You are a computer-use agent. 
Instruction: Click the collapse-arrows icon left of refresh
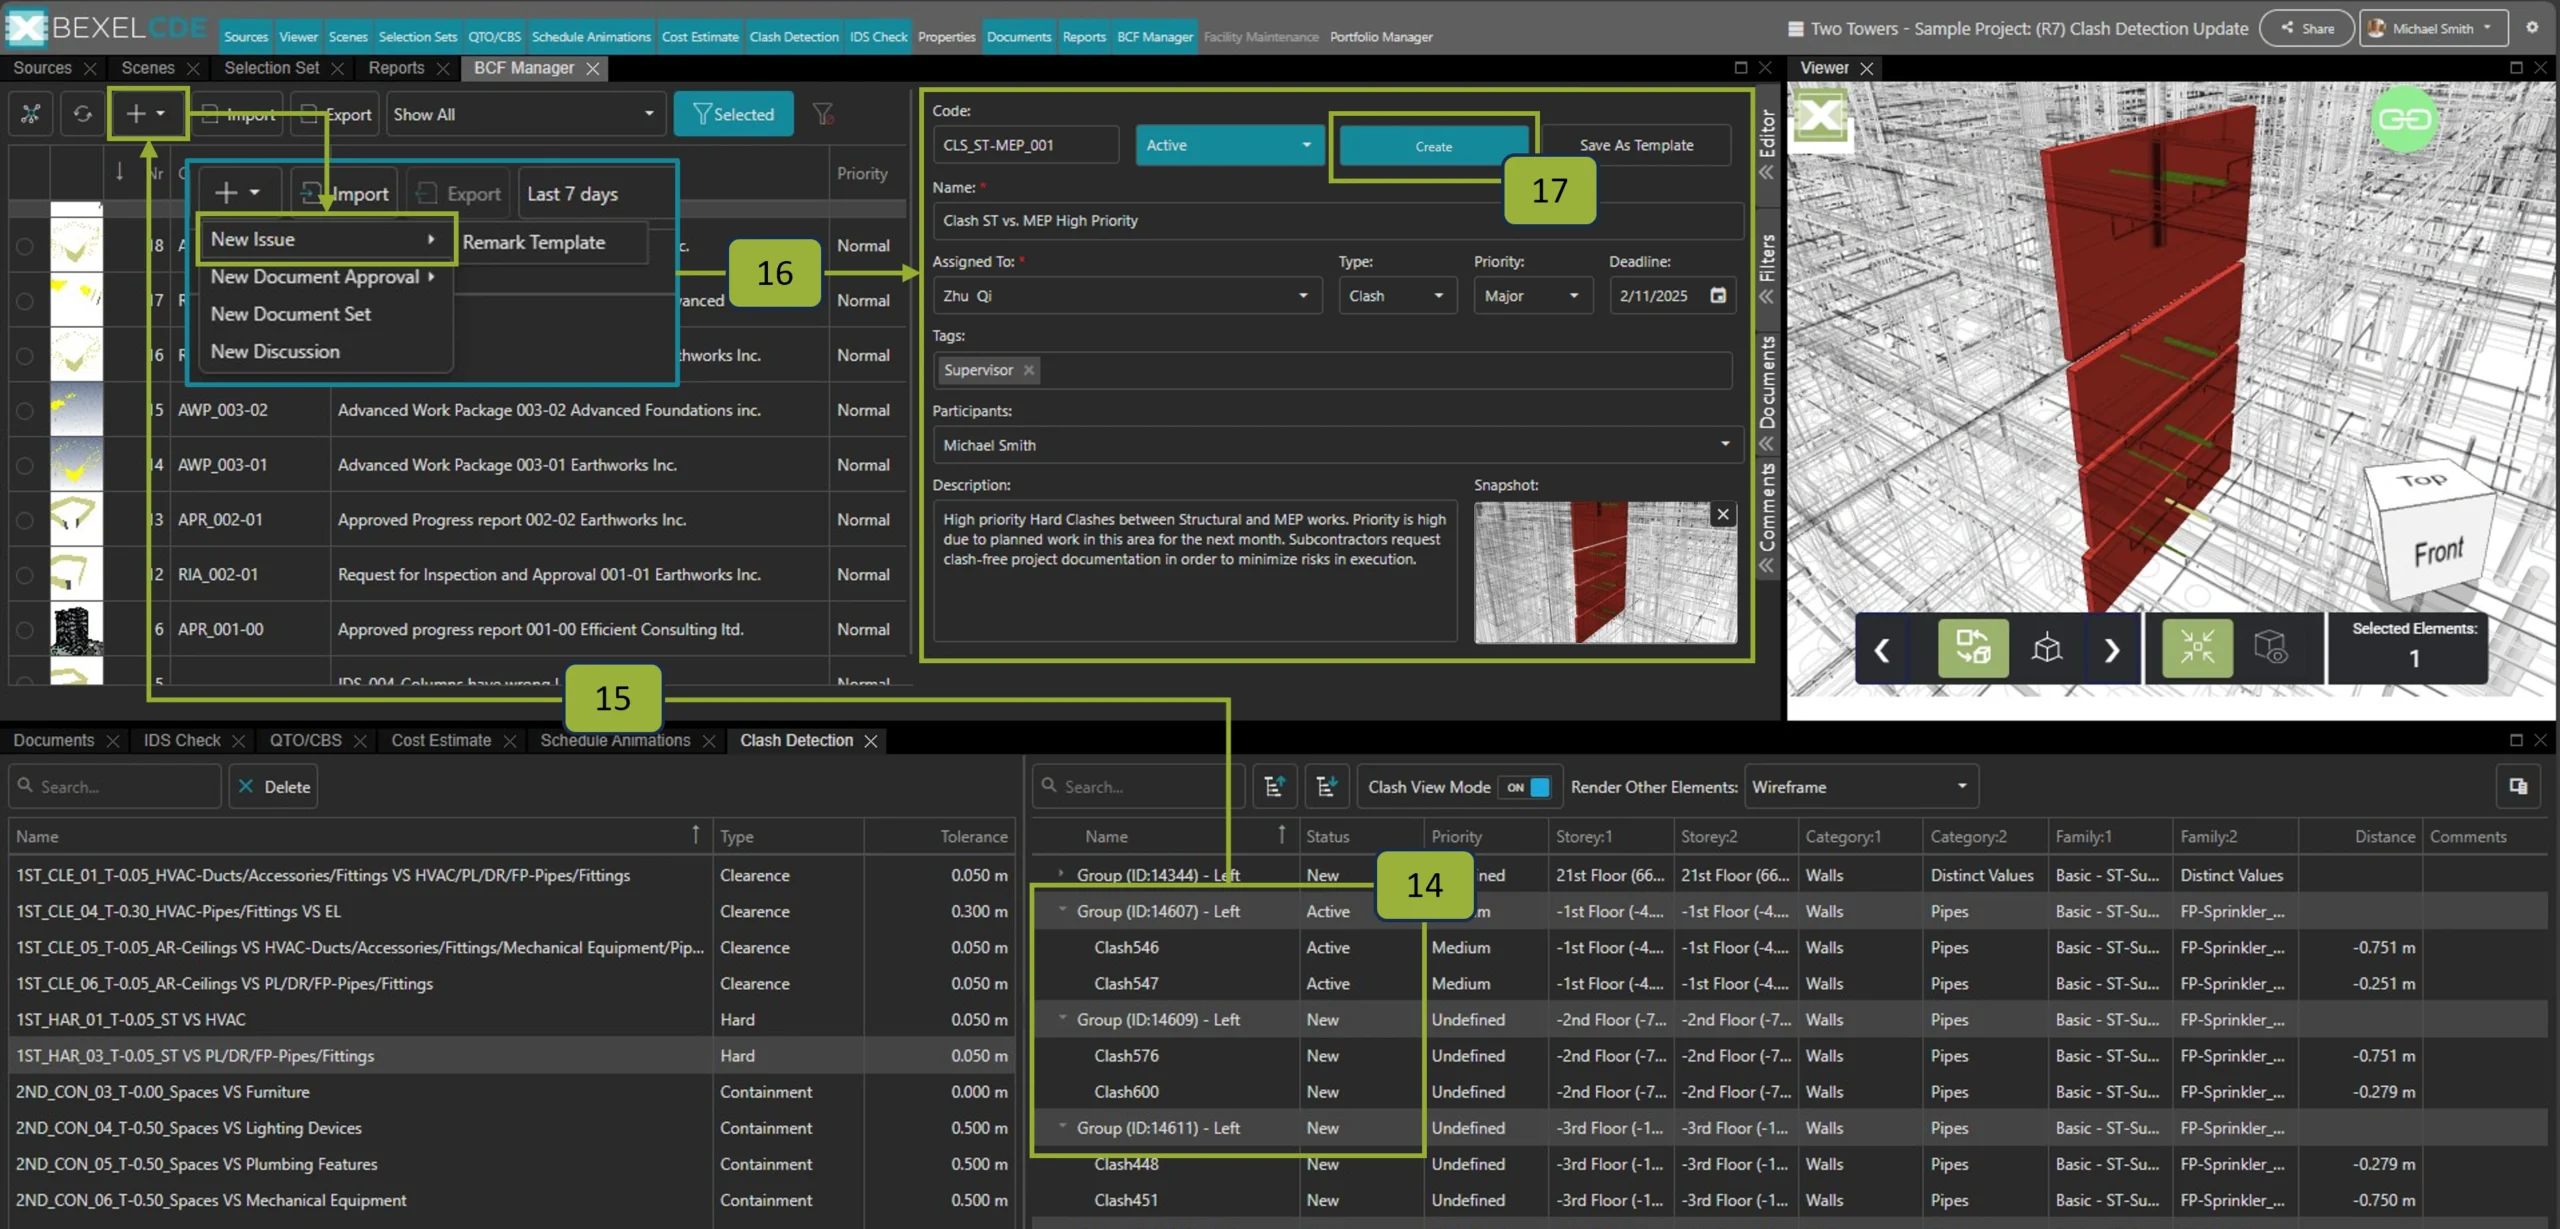coord(31,114)
